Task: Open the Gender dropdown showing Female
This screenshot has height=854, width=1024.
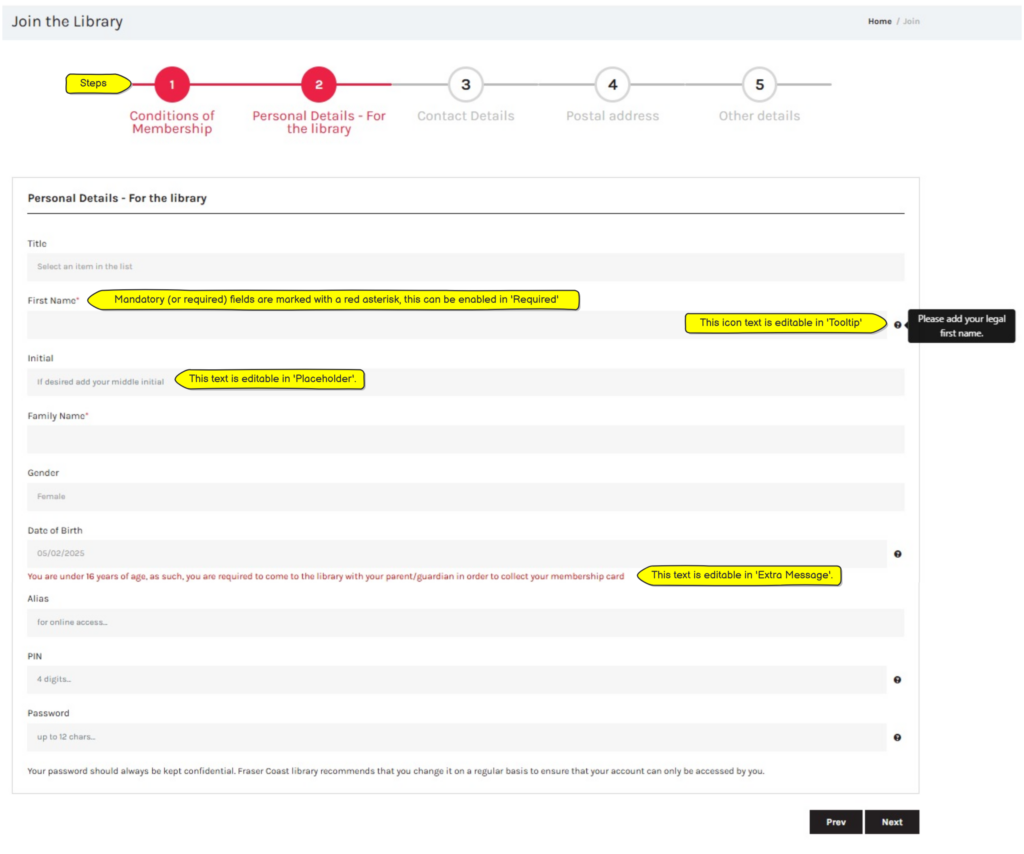Action: tap(465, 497)
